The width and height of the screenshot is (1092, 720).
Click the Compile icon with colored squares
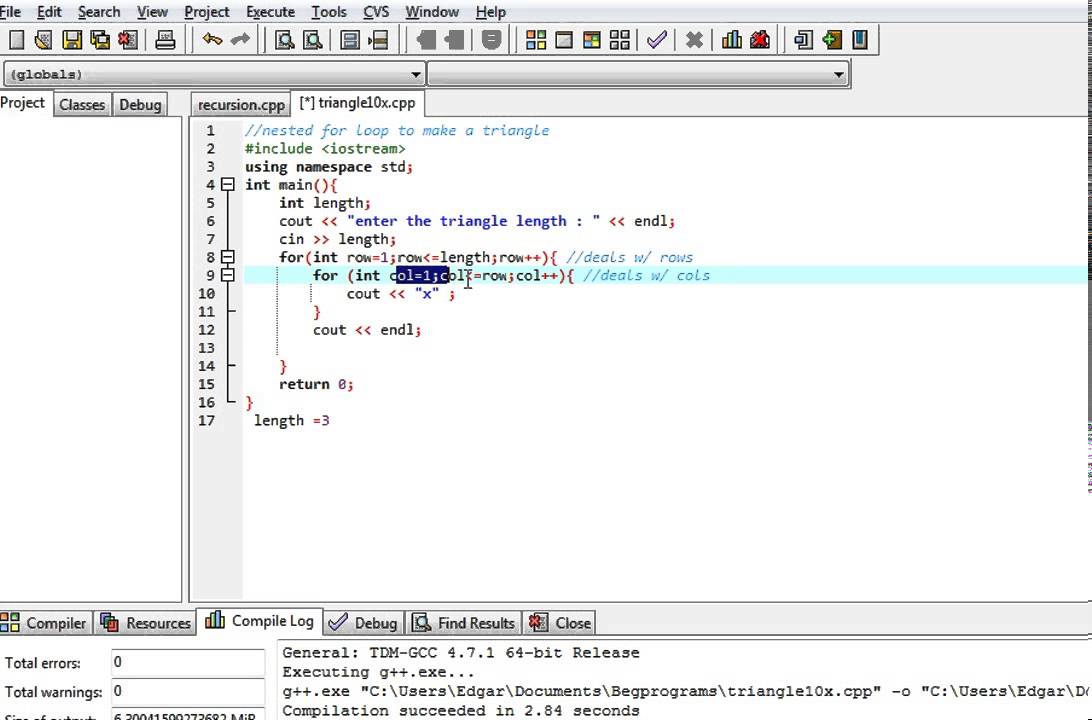tap(536, 40)
